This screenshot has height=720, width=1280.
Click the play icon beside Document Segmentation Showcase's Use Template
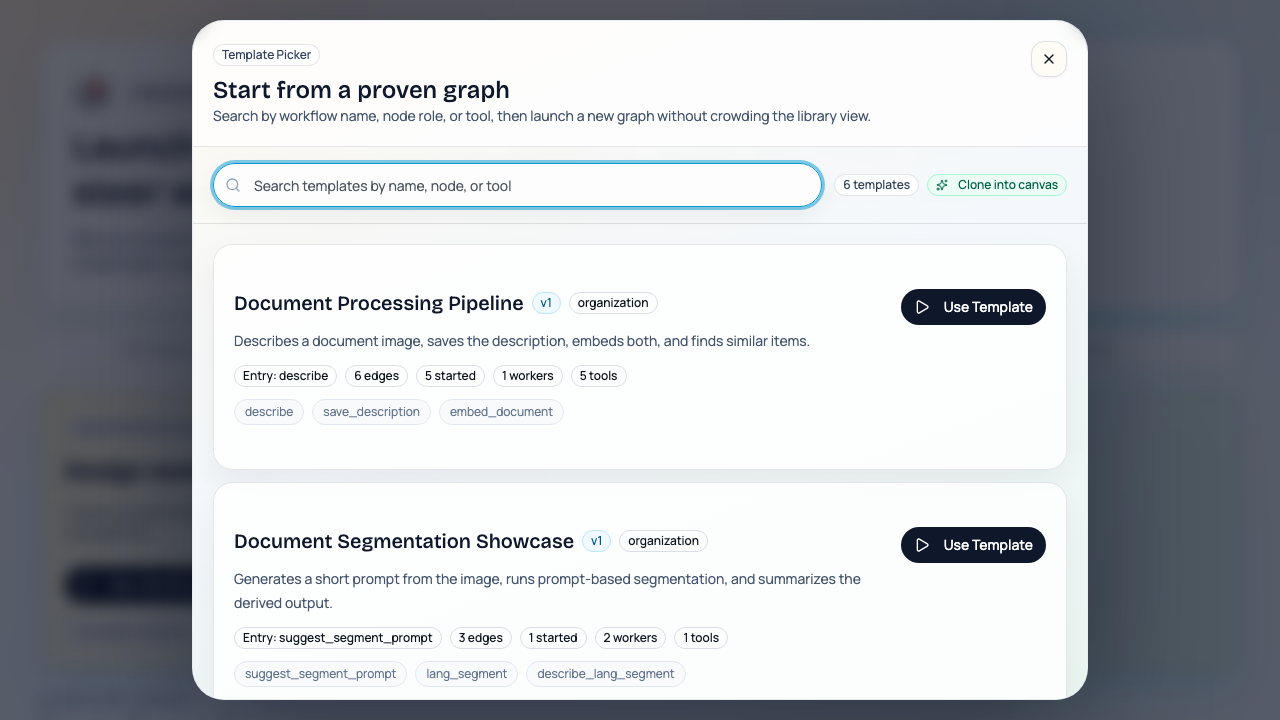point(923,545)
